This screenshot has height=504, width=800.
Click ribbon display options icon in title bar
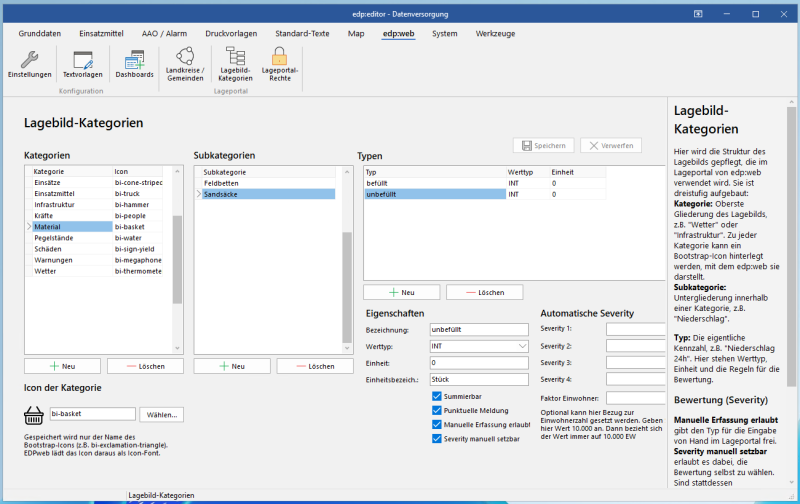698,14
